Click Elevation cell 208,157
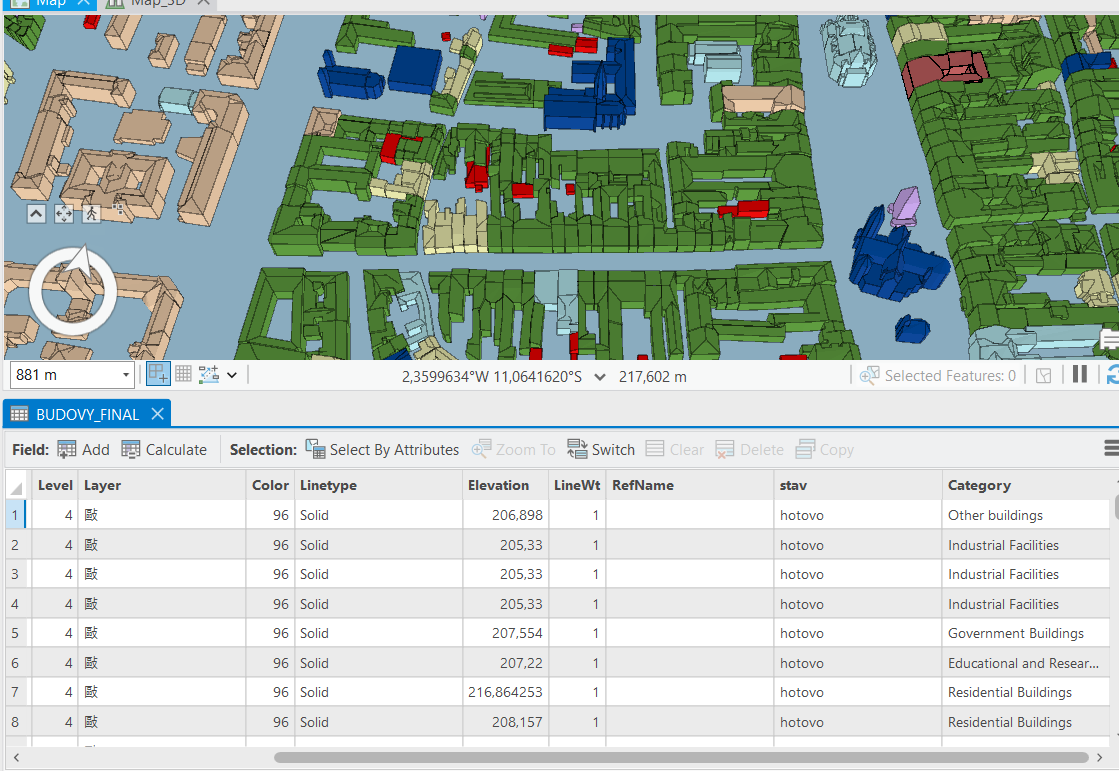Image resolution: width=1119 pixels, height=771 pixels. click(505, 722)
